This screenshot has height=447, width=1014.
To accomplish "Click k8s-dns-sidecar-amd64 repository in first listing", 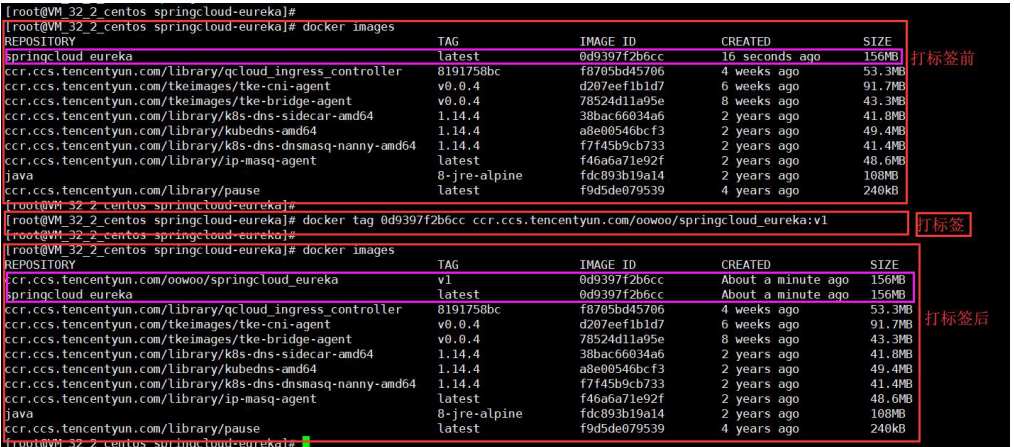I will [x=189, y=116].
